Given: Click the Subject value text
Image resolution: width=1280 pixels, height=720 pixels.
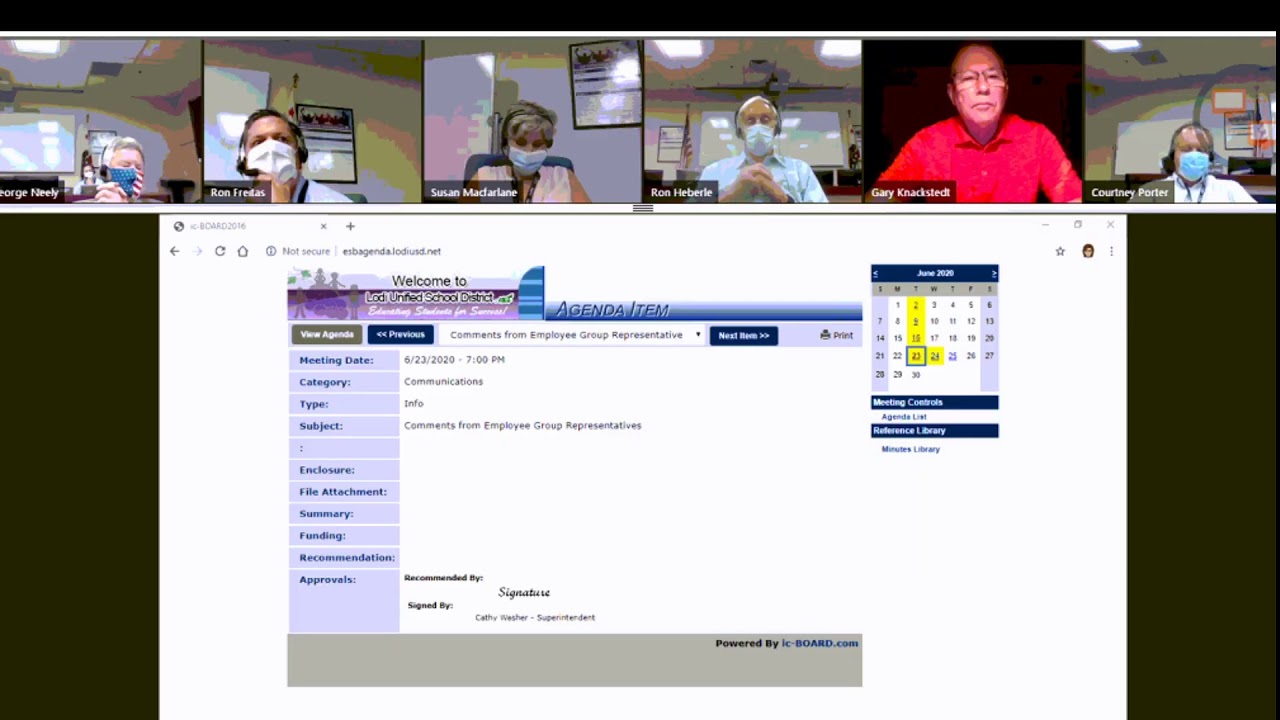Looking at the screenshot, I should click(522, 426).
